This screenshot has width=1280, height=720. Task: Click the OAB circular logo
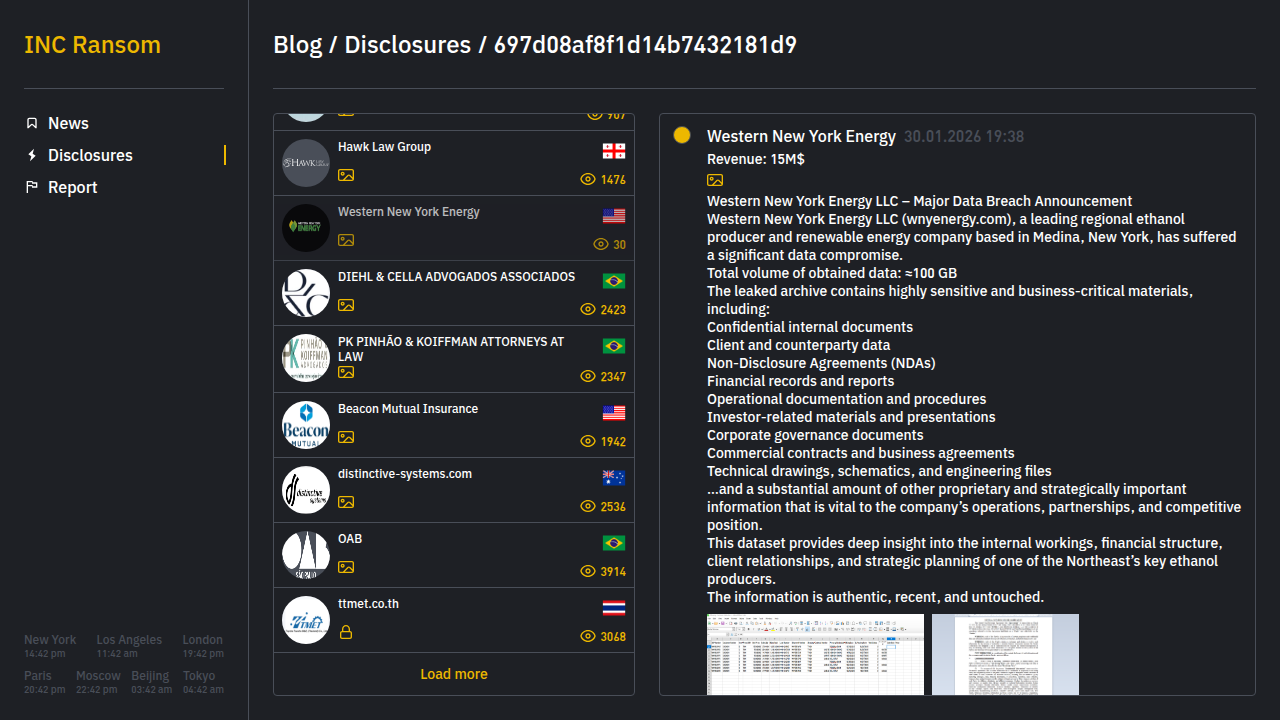coord(306,555)
